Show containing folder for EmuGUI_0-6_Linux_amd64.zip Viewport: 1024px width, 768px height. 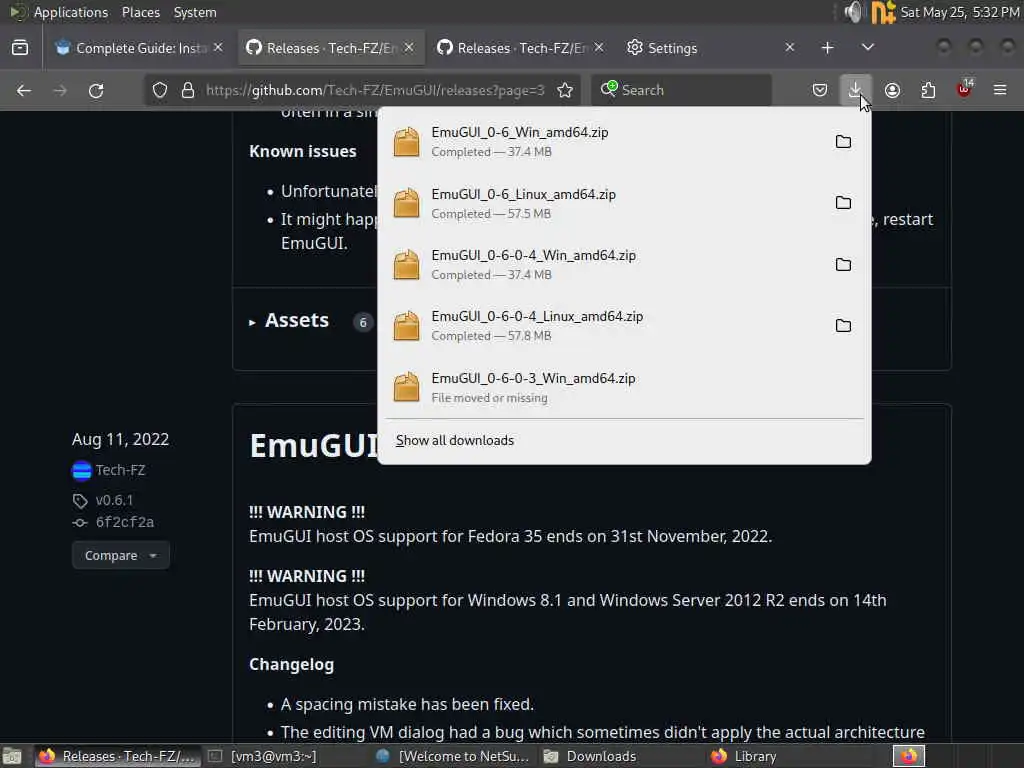tap(843, 203)
